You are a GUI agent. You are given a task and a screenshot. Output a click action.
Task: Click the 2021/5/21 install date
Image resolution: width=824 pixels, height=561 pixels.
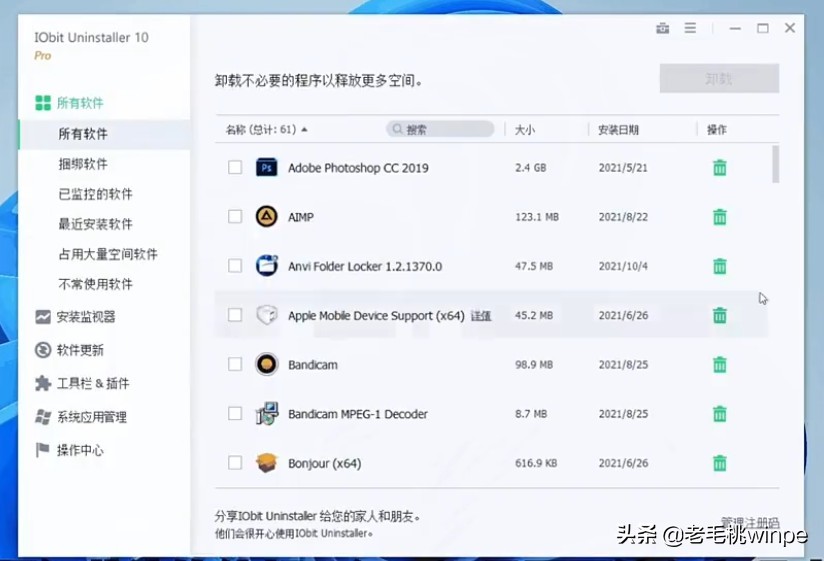[623, 168]
